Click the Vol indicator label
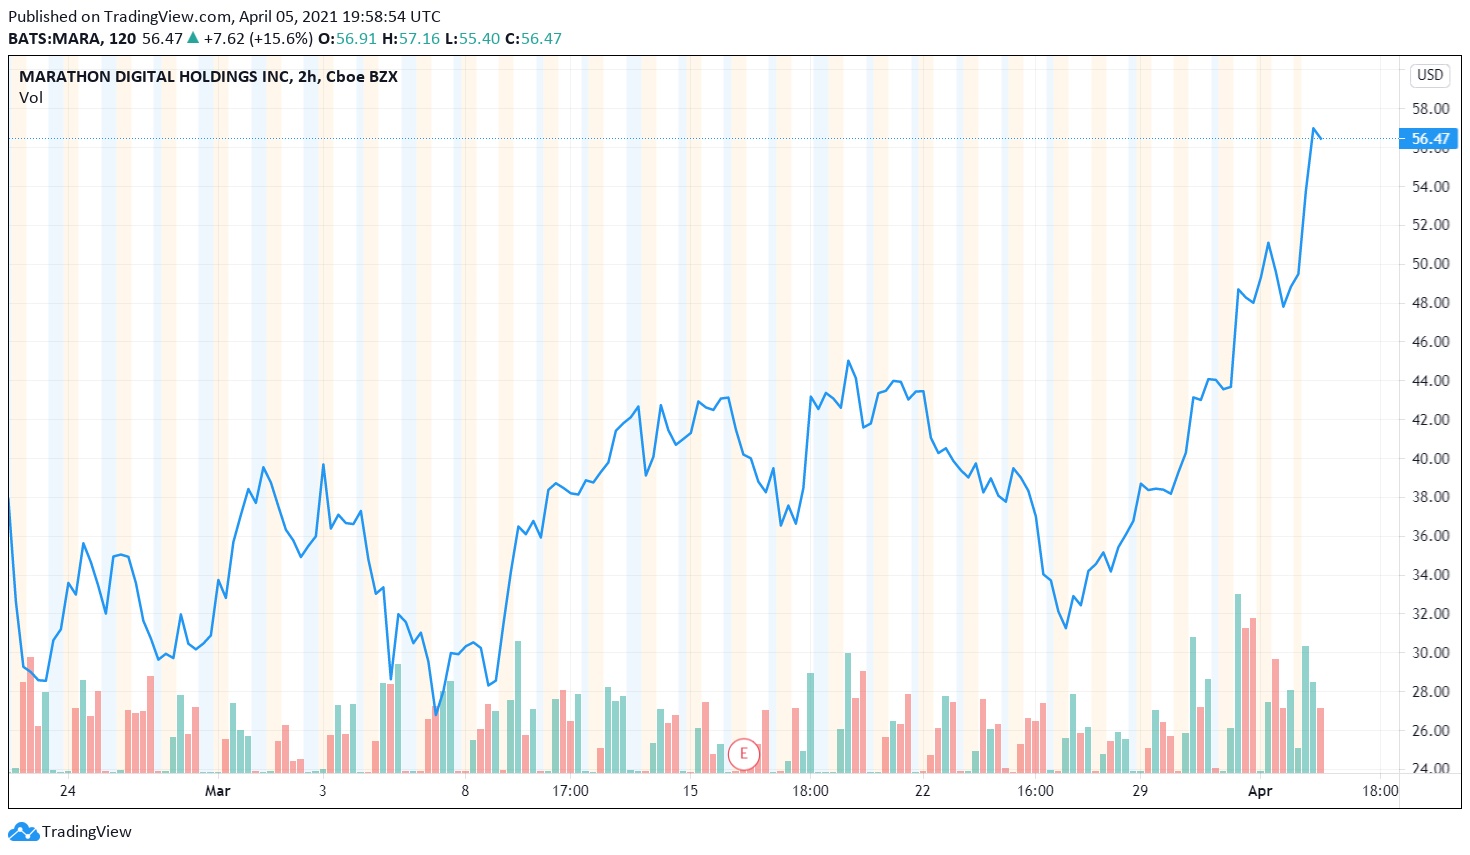This screenshot has height=855, width=1470. [31, 97]
